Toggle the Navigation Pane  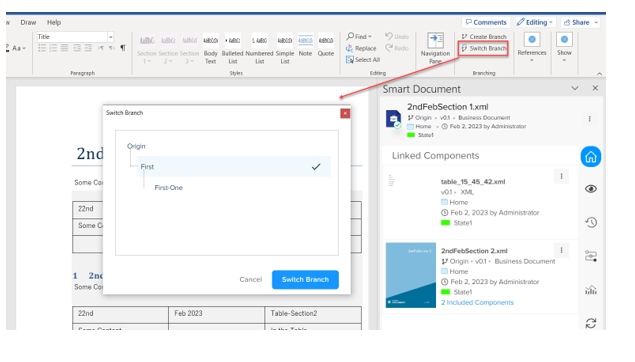click(435, 48)
